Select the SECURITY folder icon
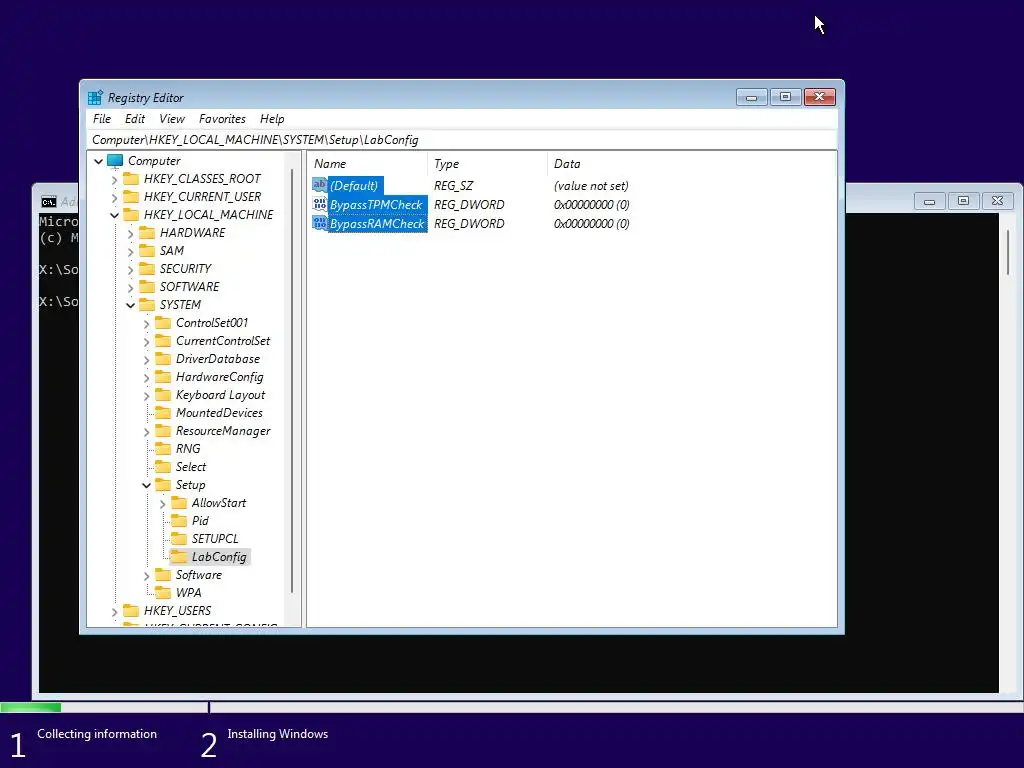Screen dimensions: 1024x768 click(147, 268)
